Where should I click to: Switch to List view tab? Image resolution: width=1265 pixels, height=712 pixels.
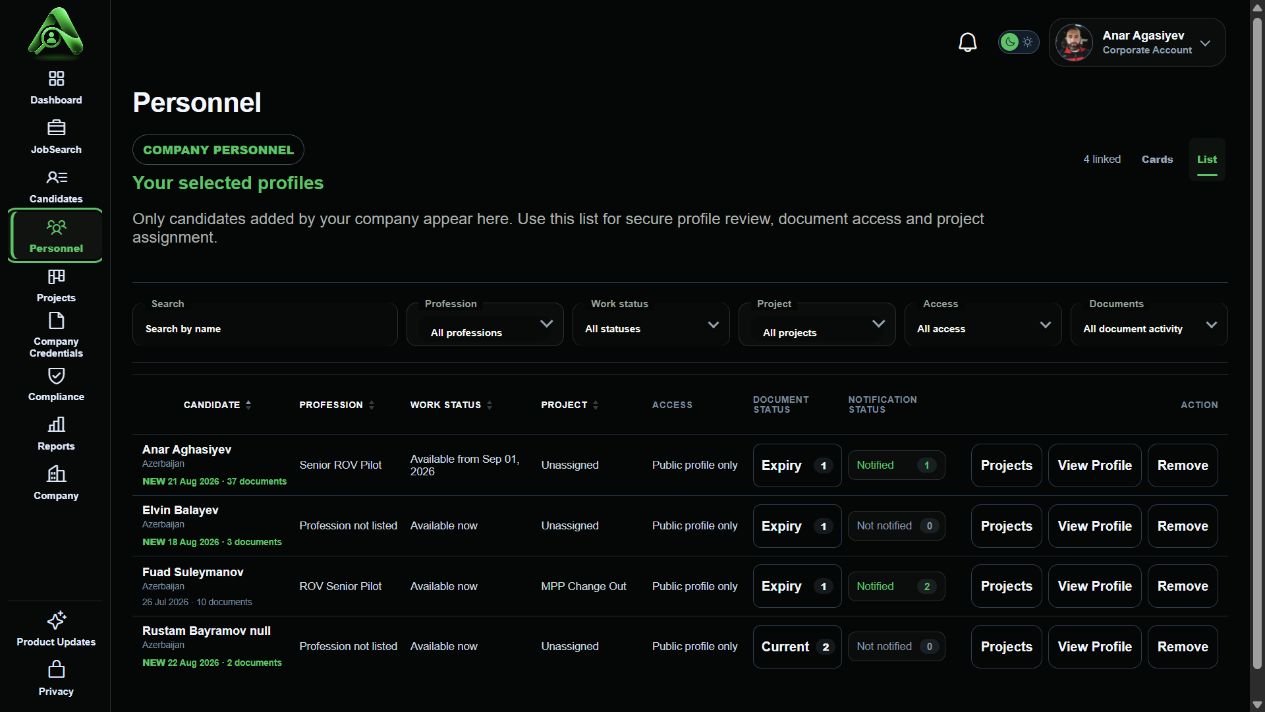tap(1207, 159)
